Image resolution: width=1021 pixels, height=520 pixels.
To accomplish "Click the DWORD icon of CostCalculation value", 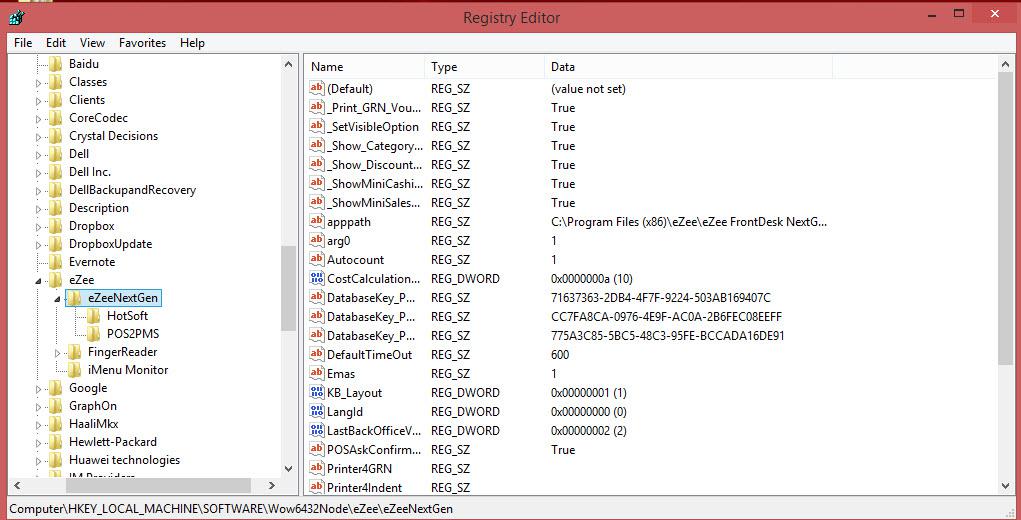I will pos(317,279).
